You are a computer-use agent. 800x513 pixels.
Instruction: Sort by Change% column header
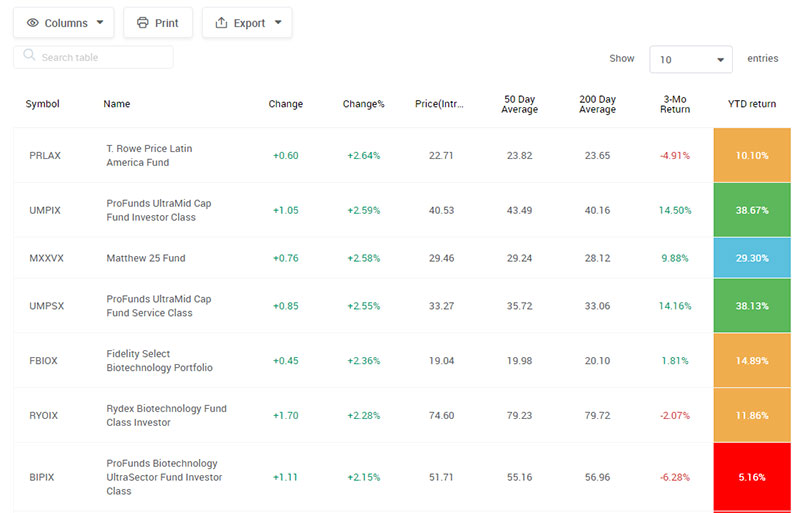coord(364,104)
